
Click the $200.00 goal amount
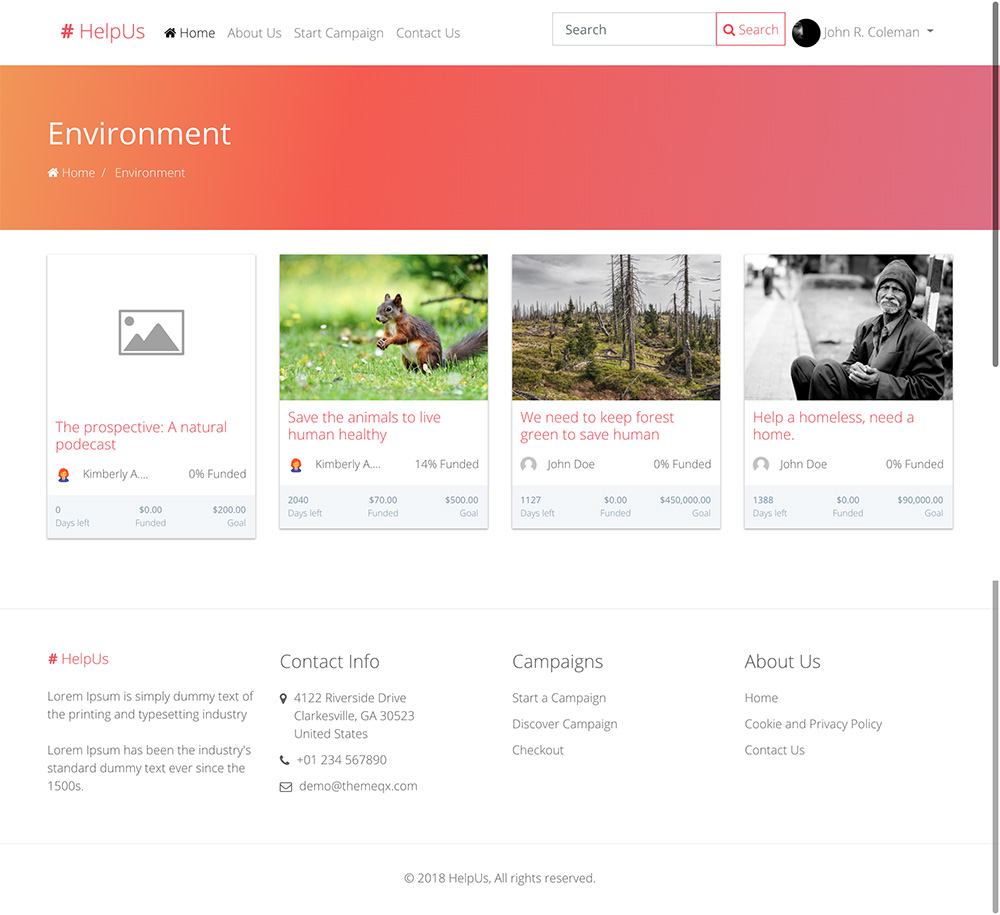tap(229, 509)
